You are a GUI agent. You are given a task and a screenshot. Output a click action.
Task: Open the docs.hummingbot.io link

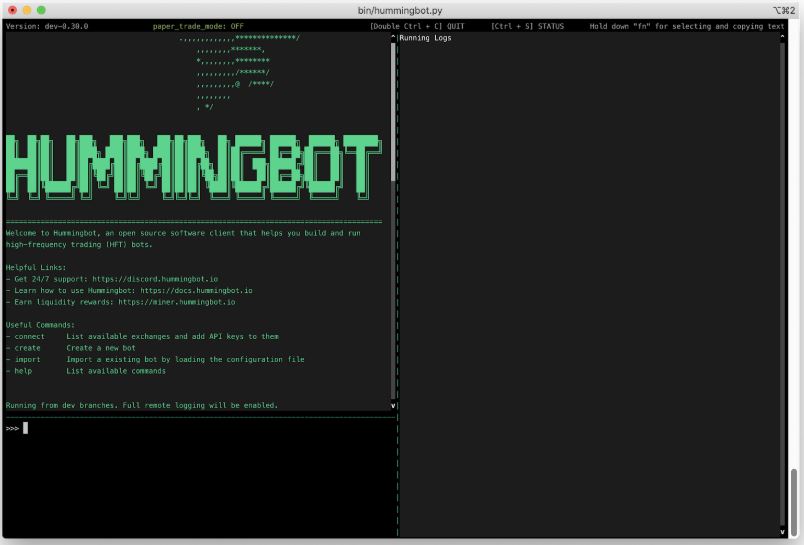click(x=196, y=290)
